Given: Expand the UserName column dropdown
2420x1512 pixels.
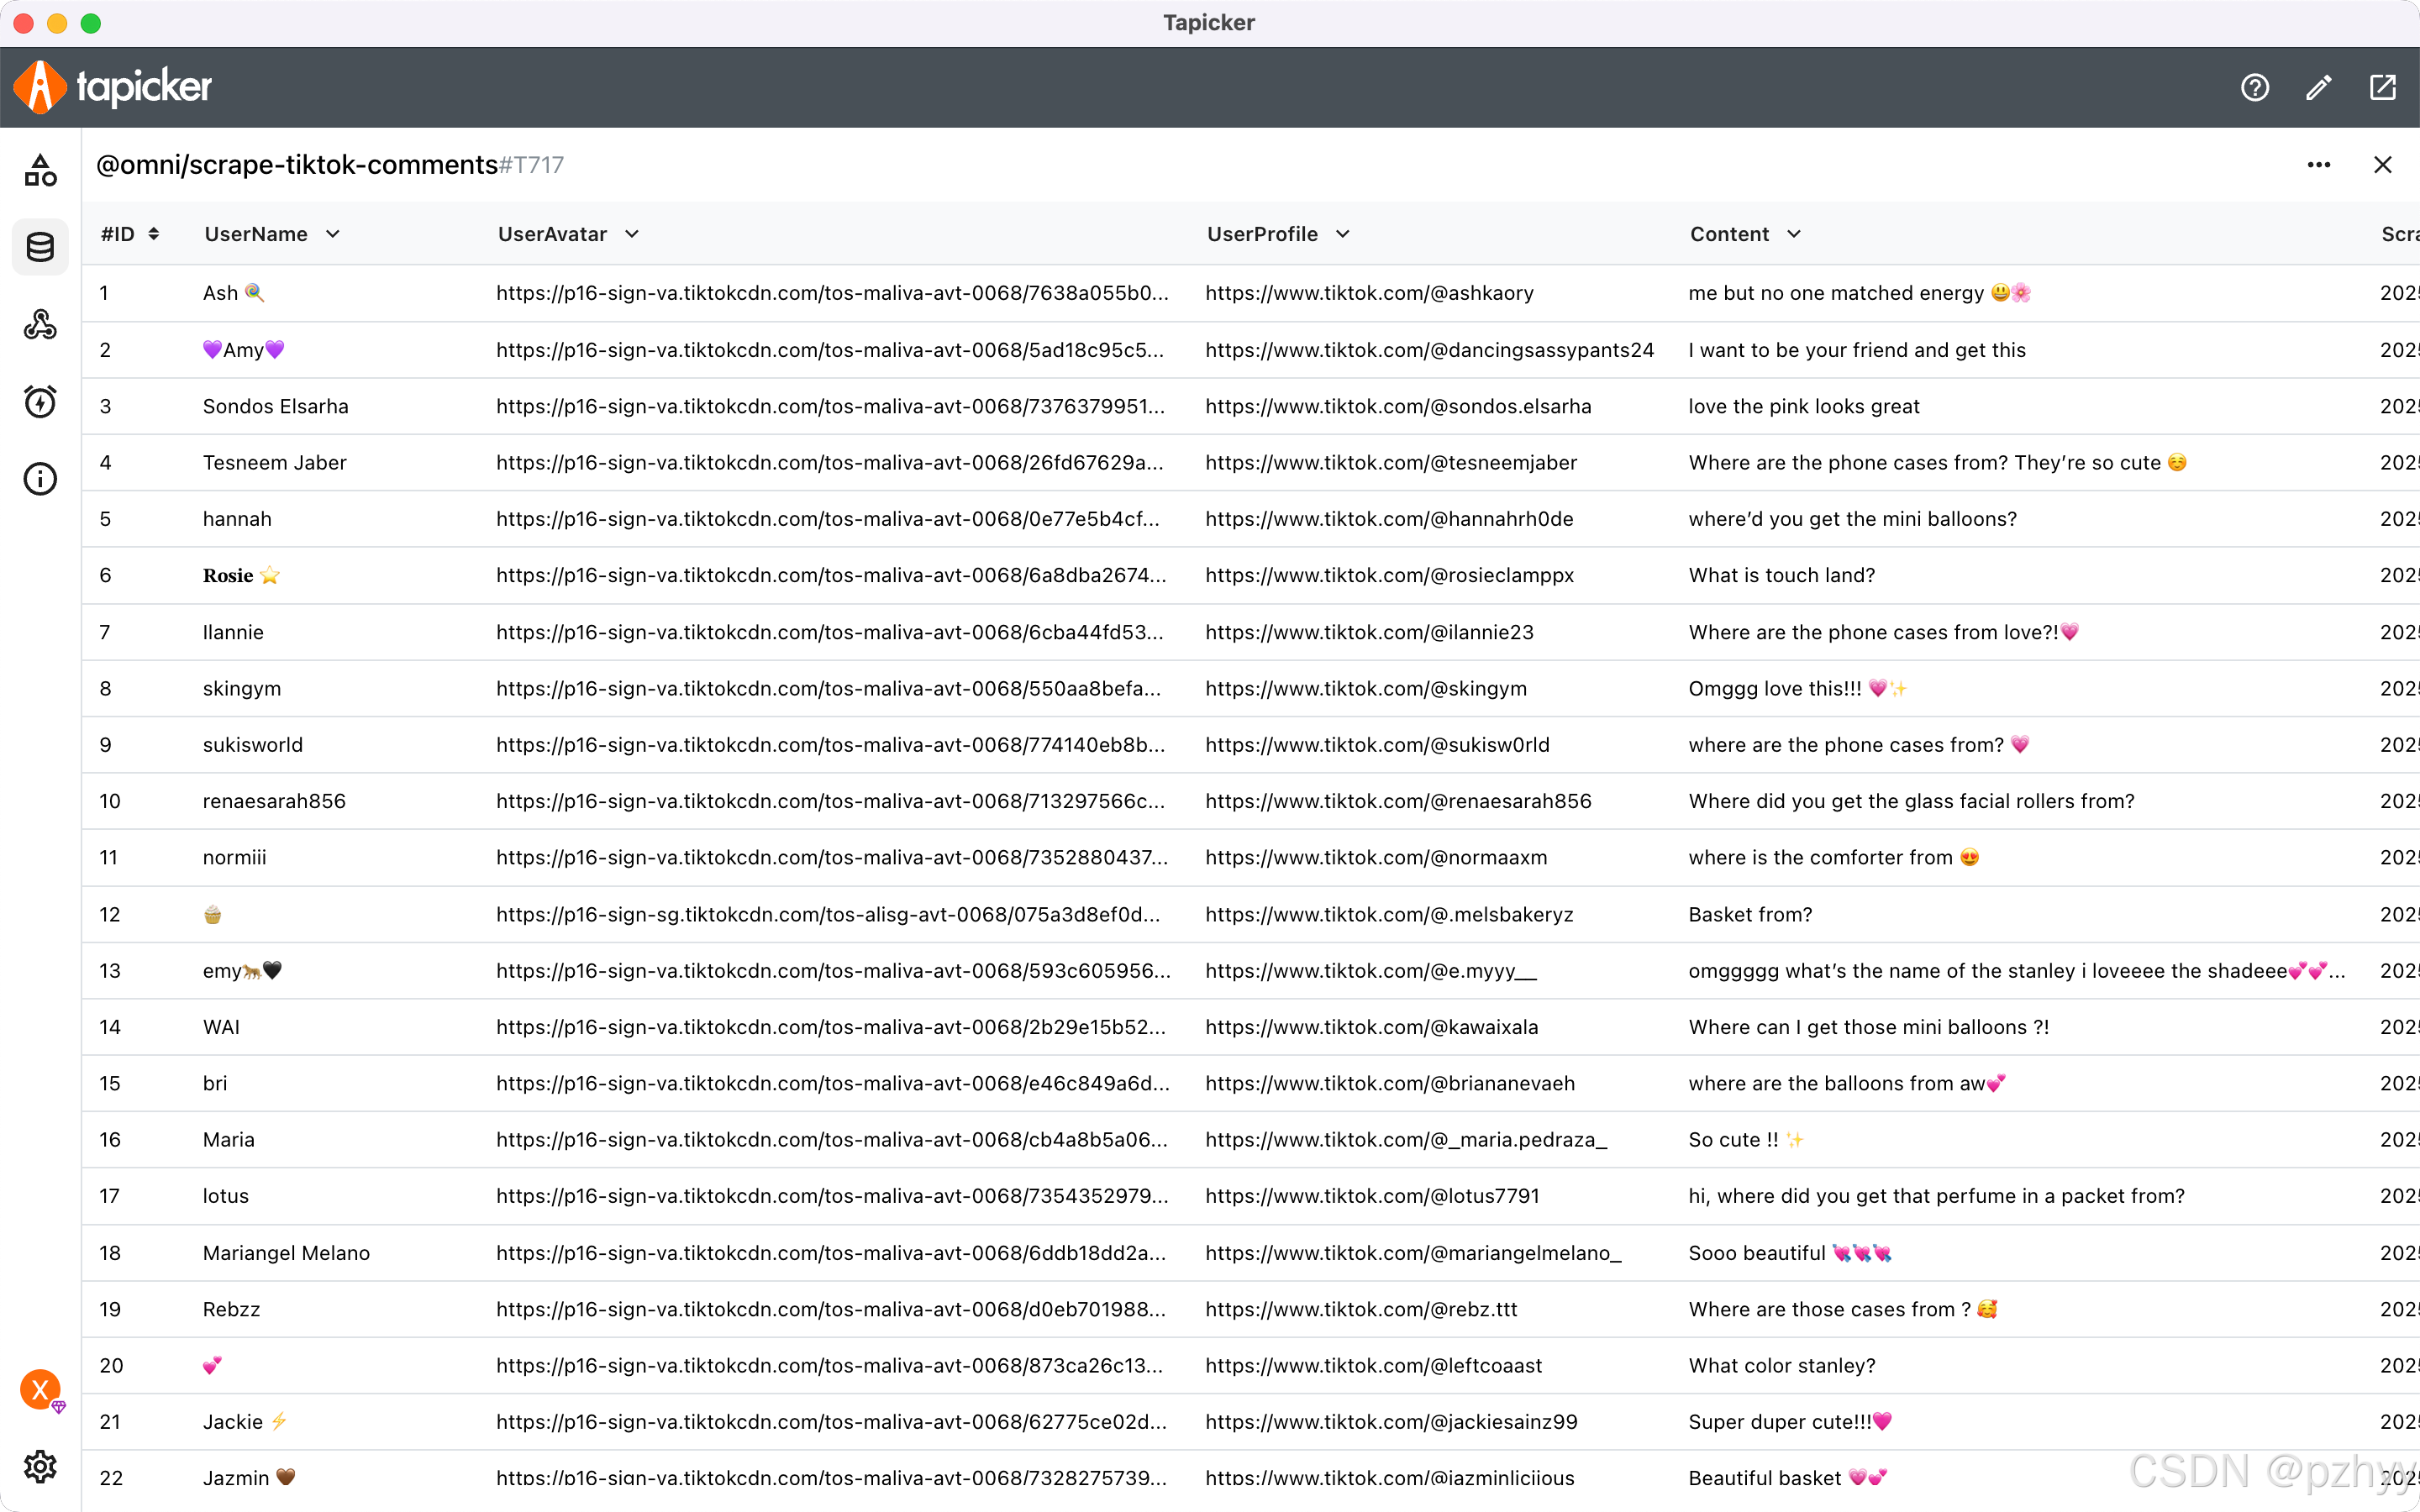Looking at the screenshot, I should point(333,234).
